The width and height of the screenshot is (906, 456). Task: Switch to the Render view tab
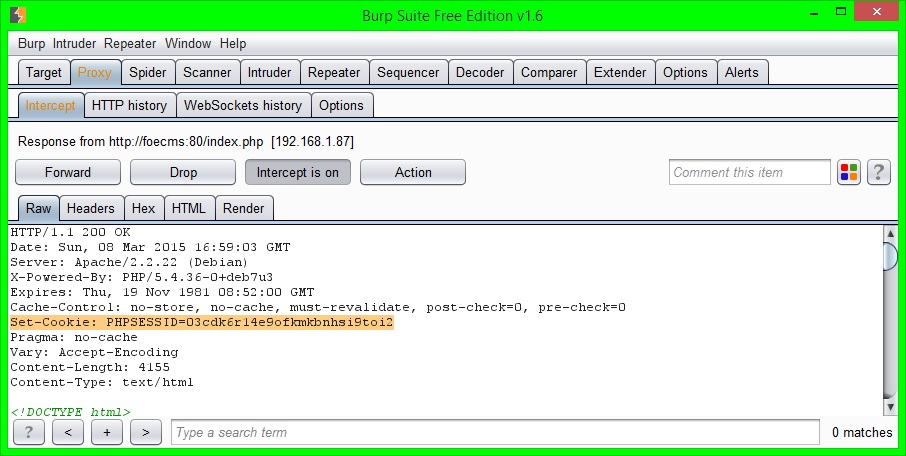point(244,209)
